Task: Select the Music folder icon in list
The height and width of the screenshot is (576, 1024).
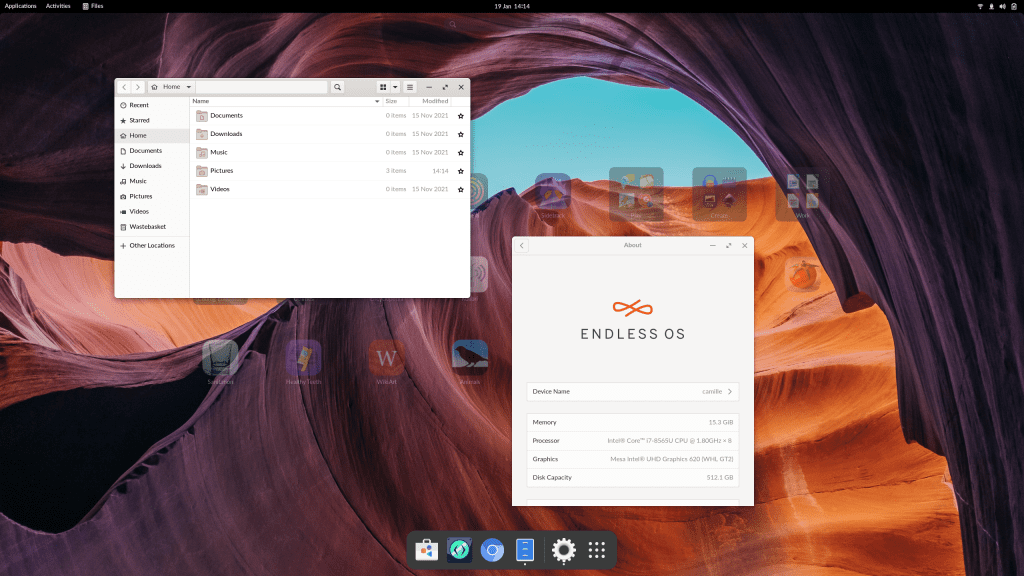Action: pos(202,152)
